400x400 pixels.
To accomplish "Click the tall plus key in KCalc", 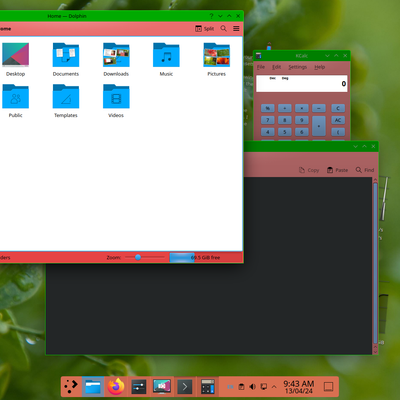I will (319, 126).
